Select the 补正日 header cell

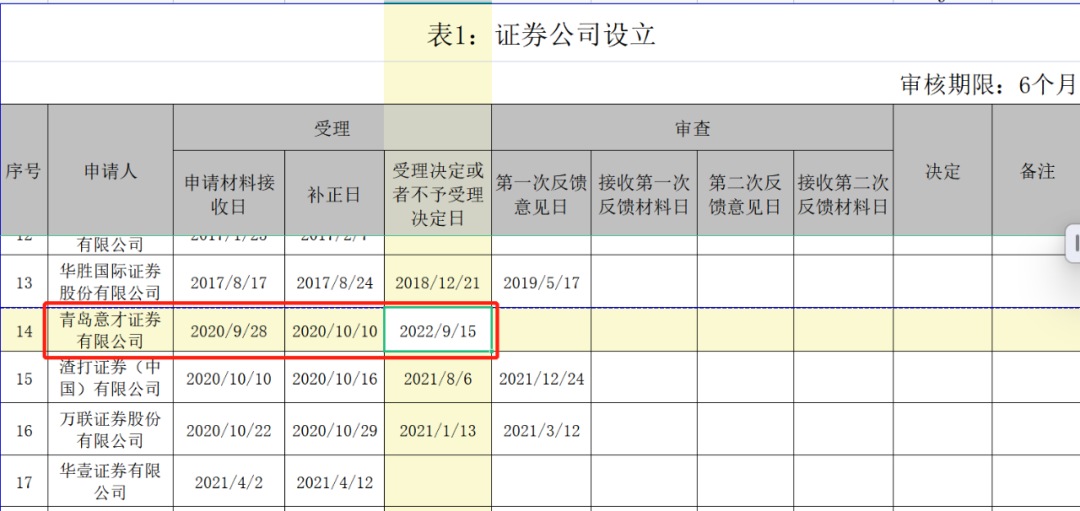334,194
